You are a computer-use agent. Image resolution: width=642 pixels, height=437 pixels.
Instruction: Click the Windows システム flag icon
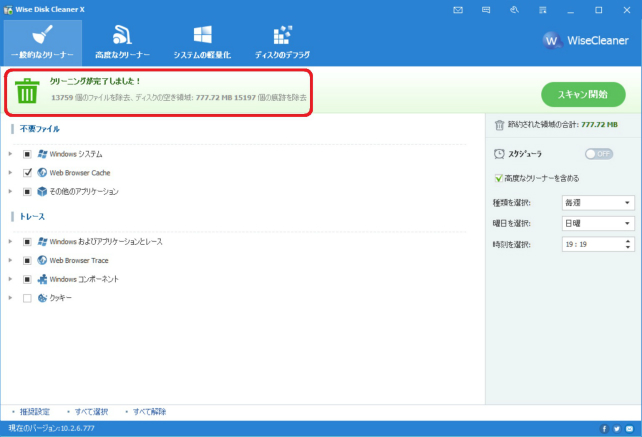[x=42, y=154]
